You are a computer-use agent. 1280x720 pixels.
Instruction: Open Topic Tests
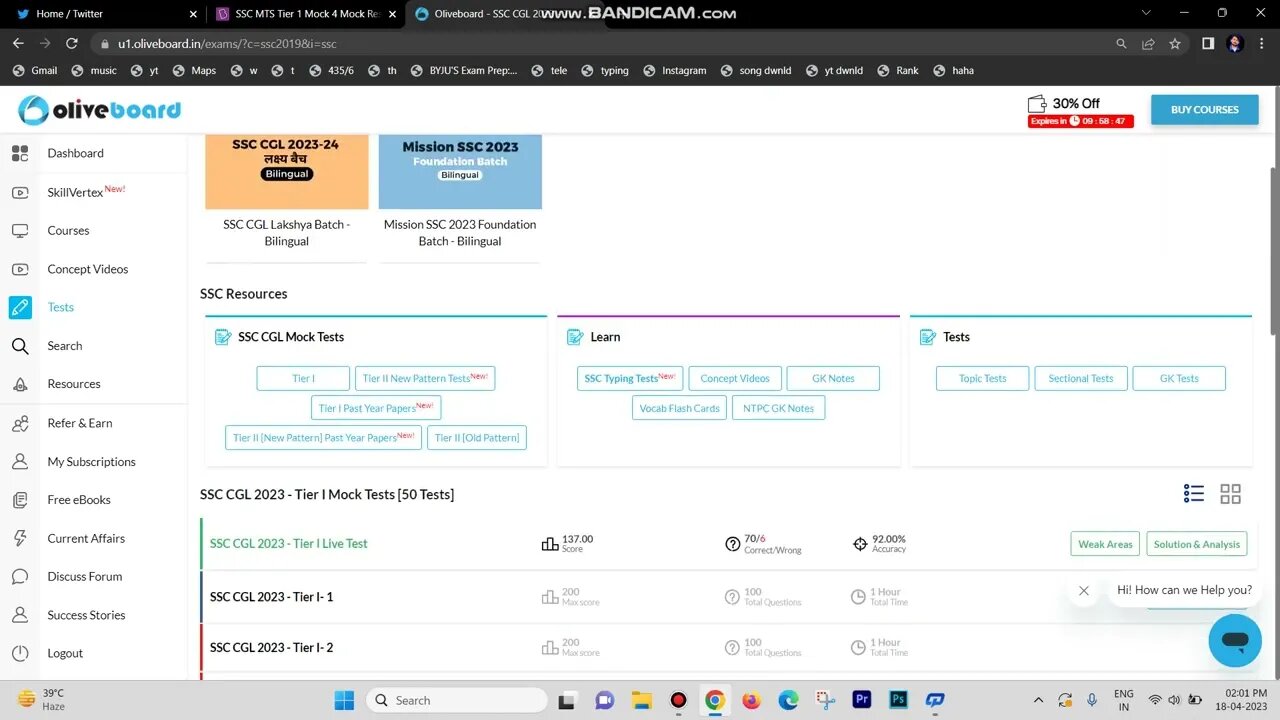click(x=983, y=378)
